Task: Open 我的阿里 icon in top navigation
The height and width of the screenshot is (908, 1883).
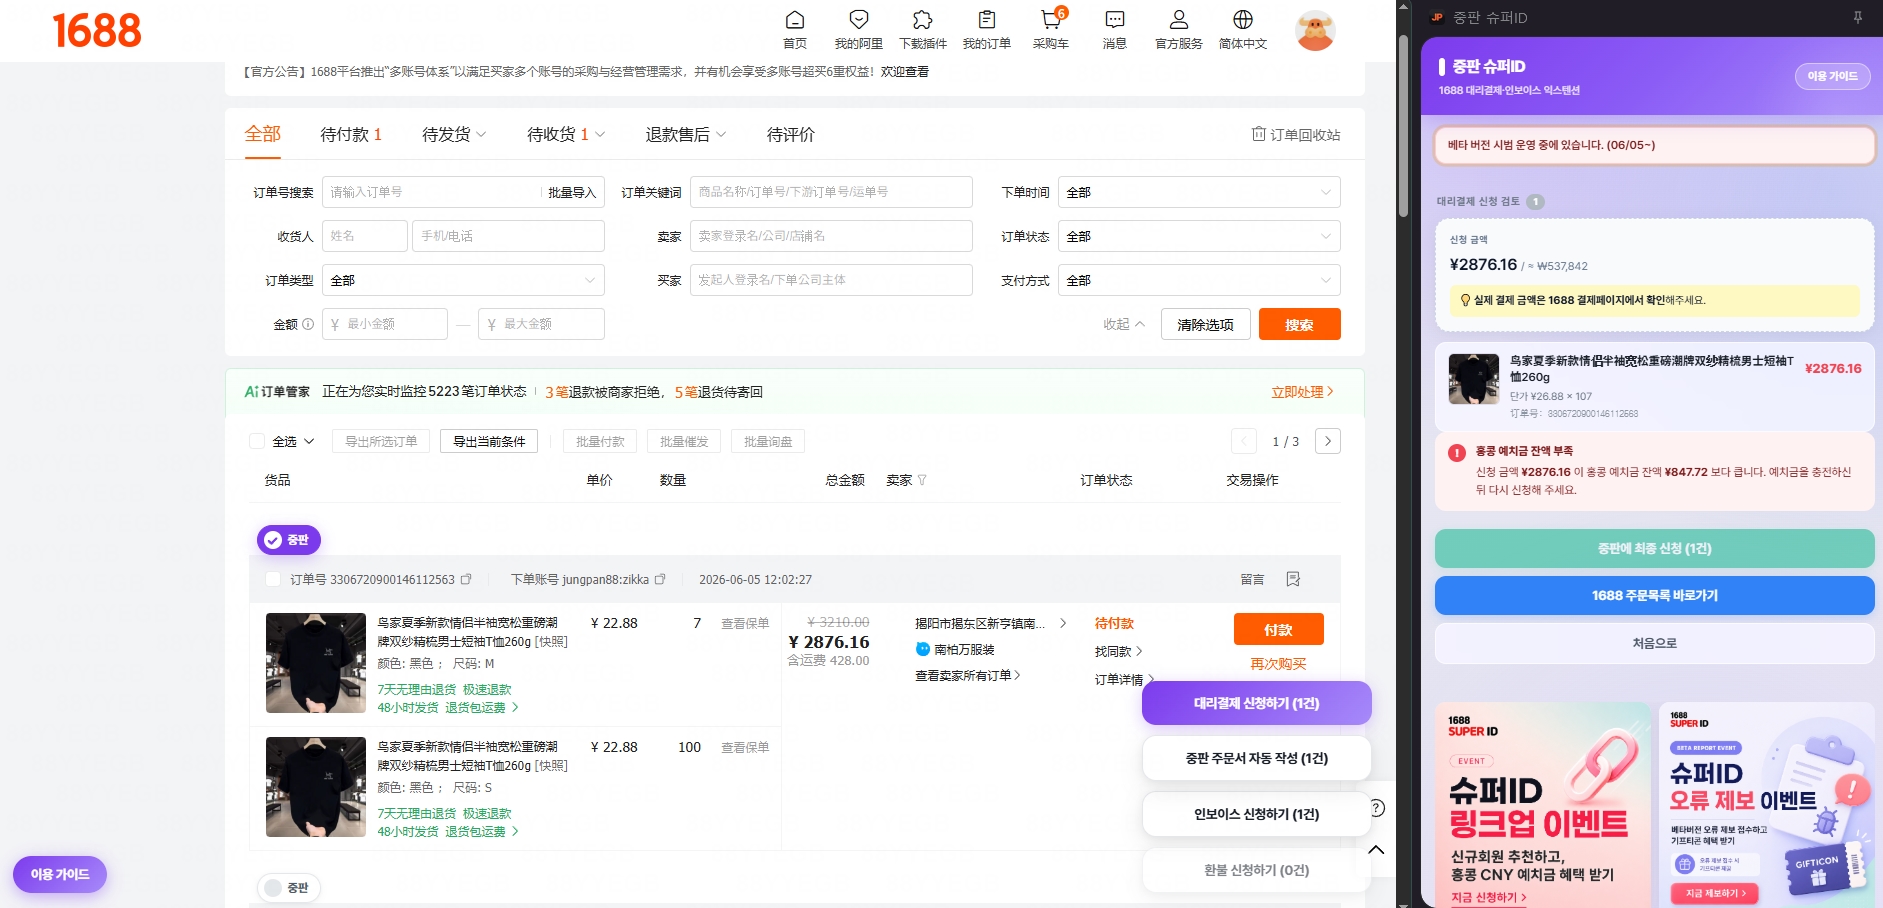Action: tap(859, 20)
